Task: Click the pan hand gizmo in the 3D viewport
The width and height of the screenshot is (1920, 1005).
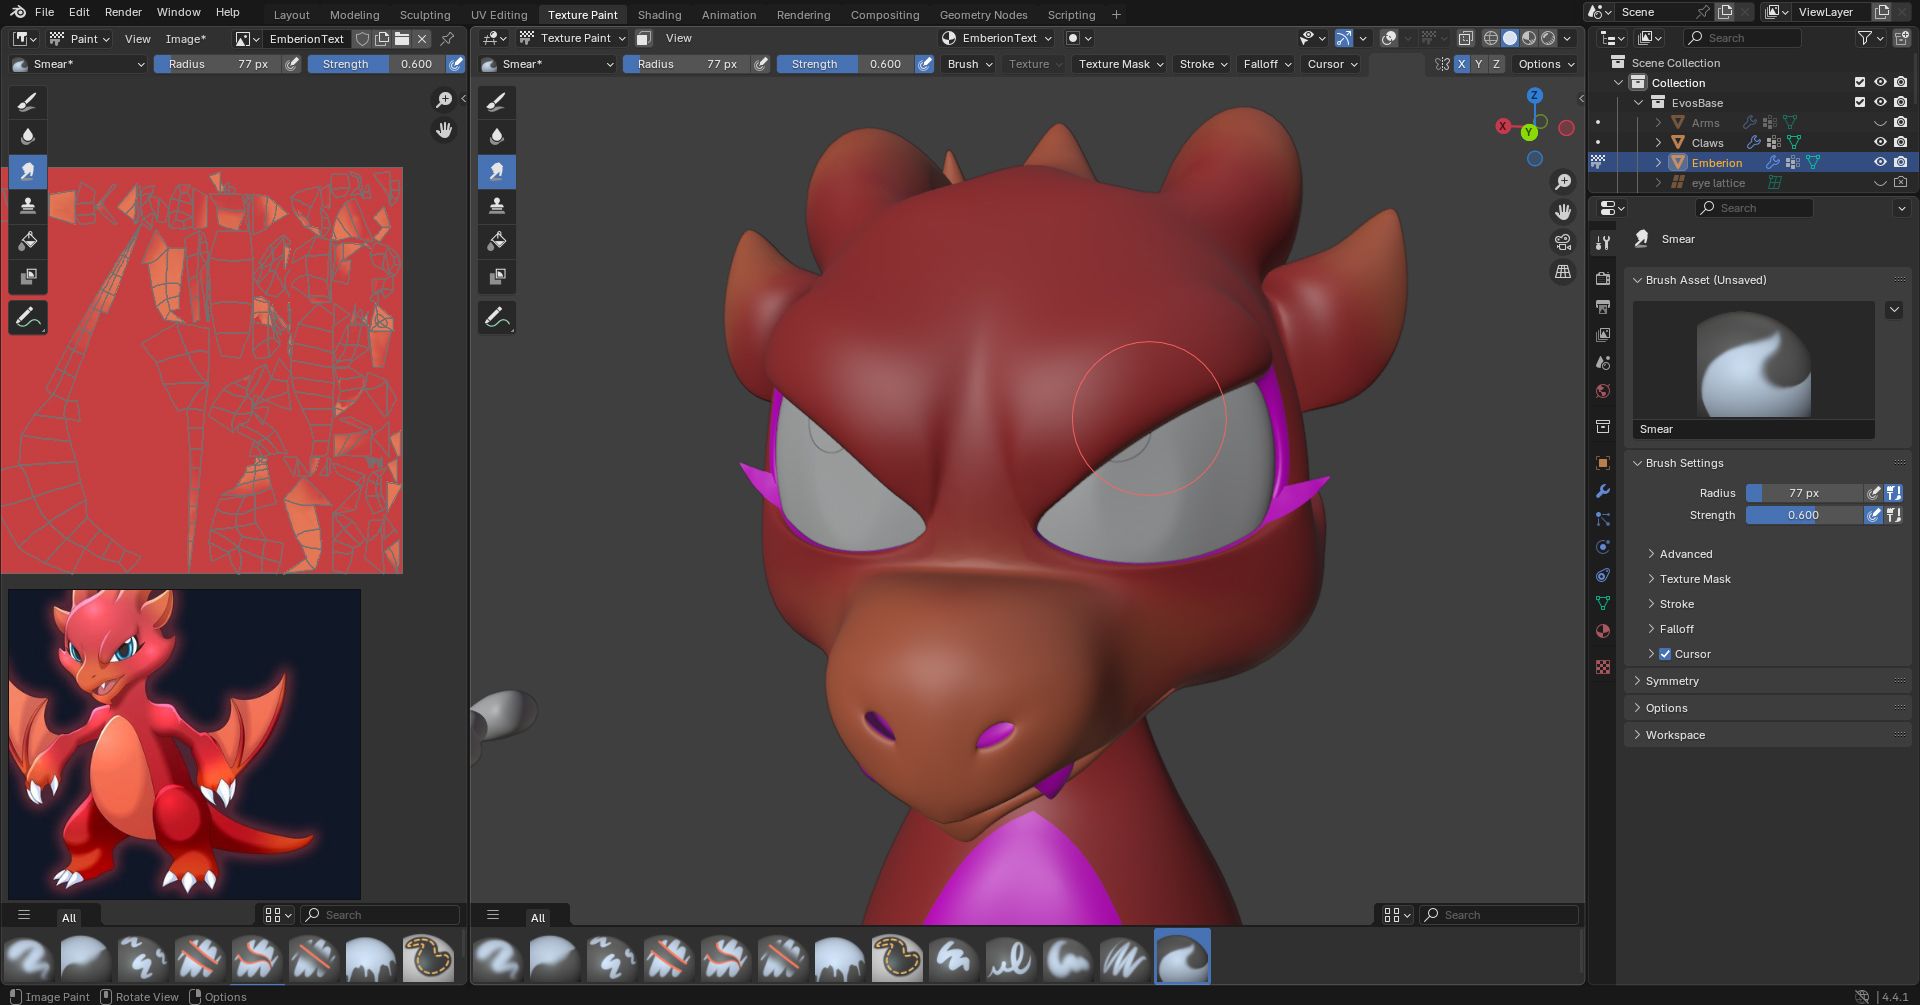Action: click(x=1563, y=212)
